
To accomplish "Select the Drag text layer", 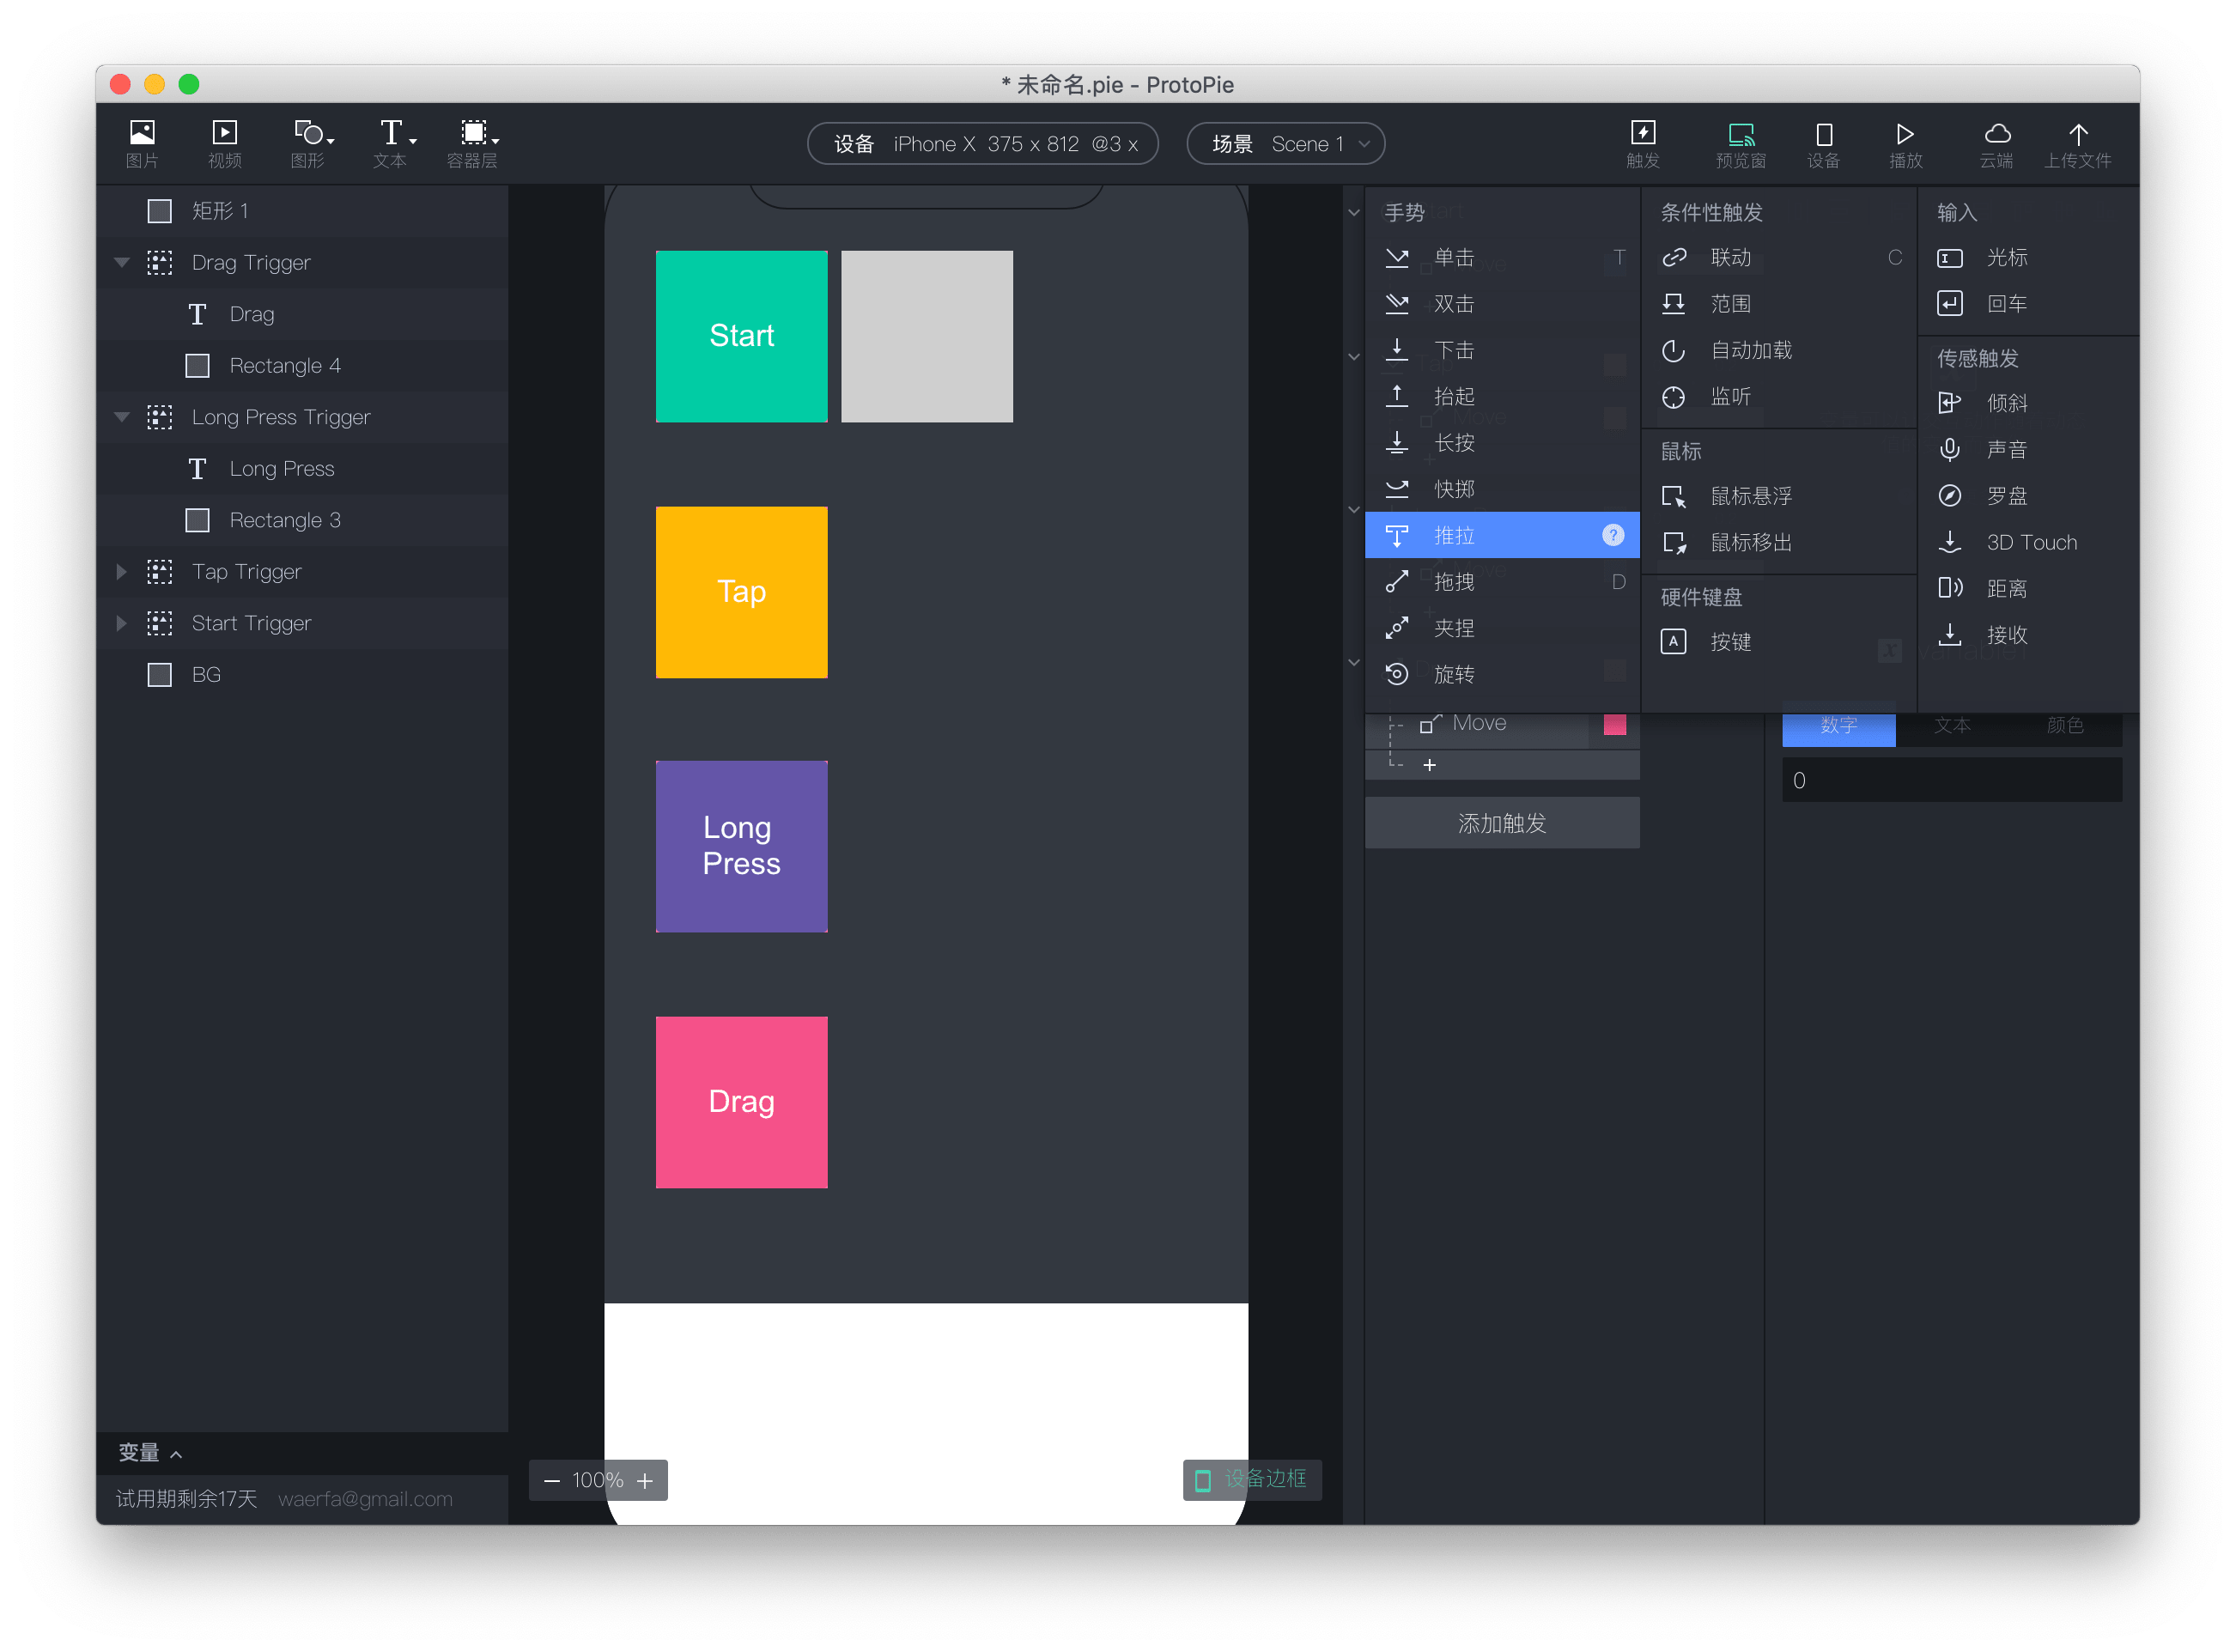I will pos(302,315).
